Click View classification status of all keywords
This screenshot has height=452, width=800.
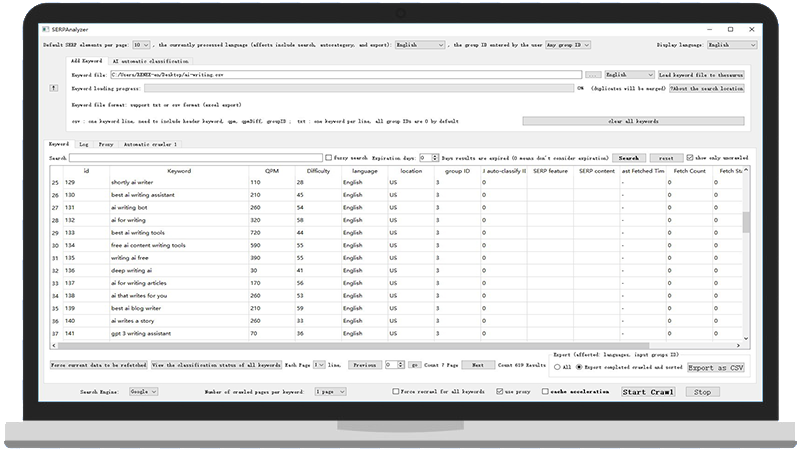coord(216,365)
